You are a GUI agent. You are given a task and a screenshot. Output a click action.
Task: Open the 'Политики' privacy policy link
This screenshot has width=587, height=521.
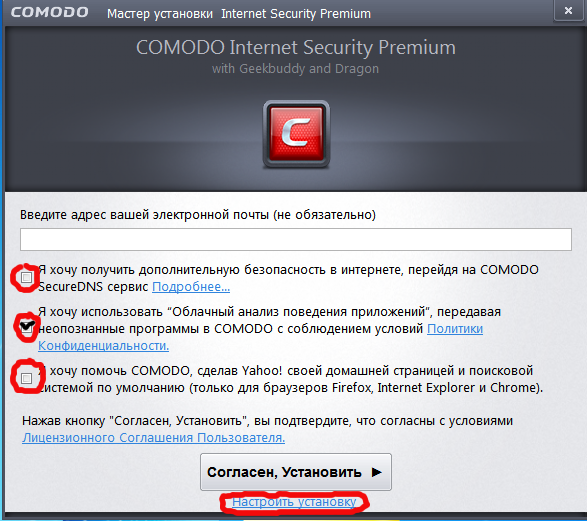click(x=455, y=329)
